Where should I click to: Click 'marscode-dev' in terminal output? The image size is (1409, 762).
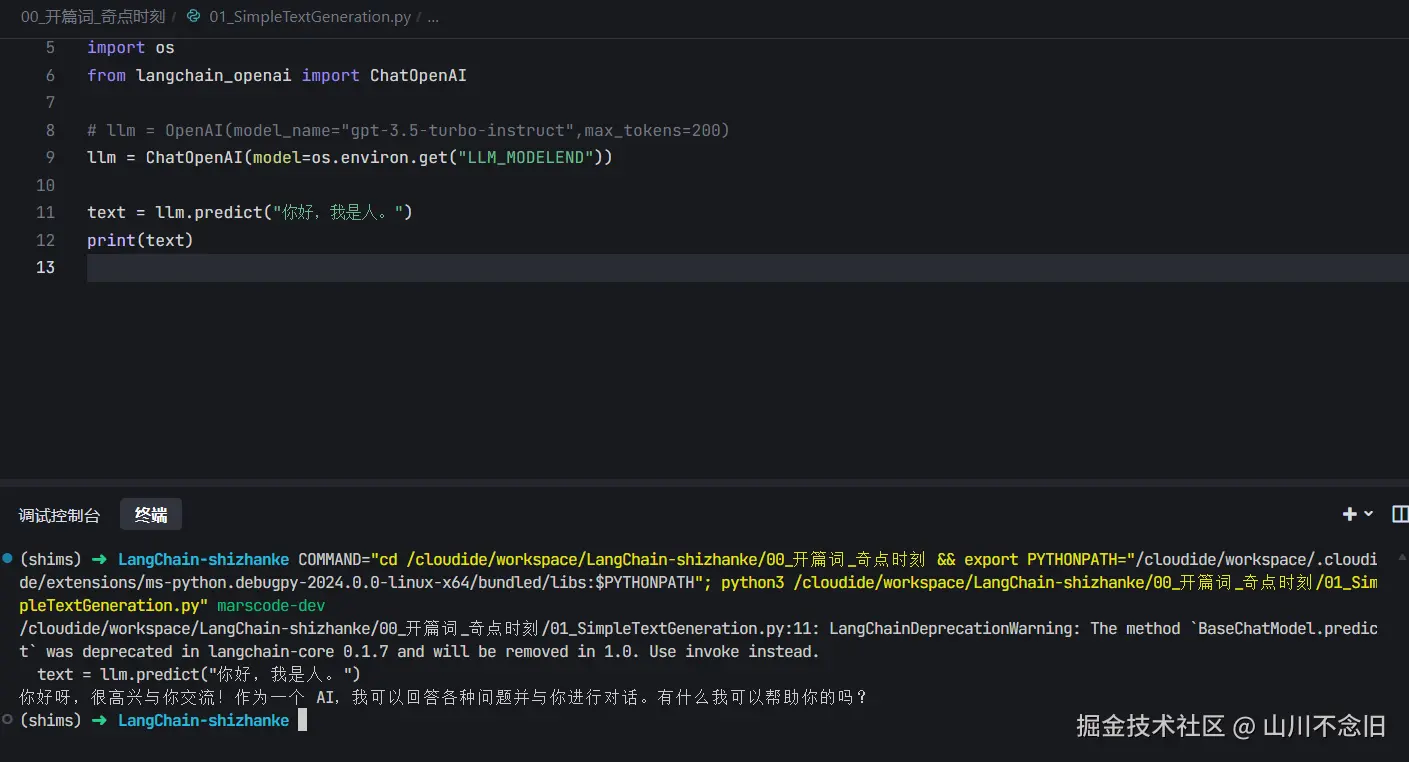(271, 606)
